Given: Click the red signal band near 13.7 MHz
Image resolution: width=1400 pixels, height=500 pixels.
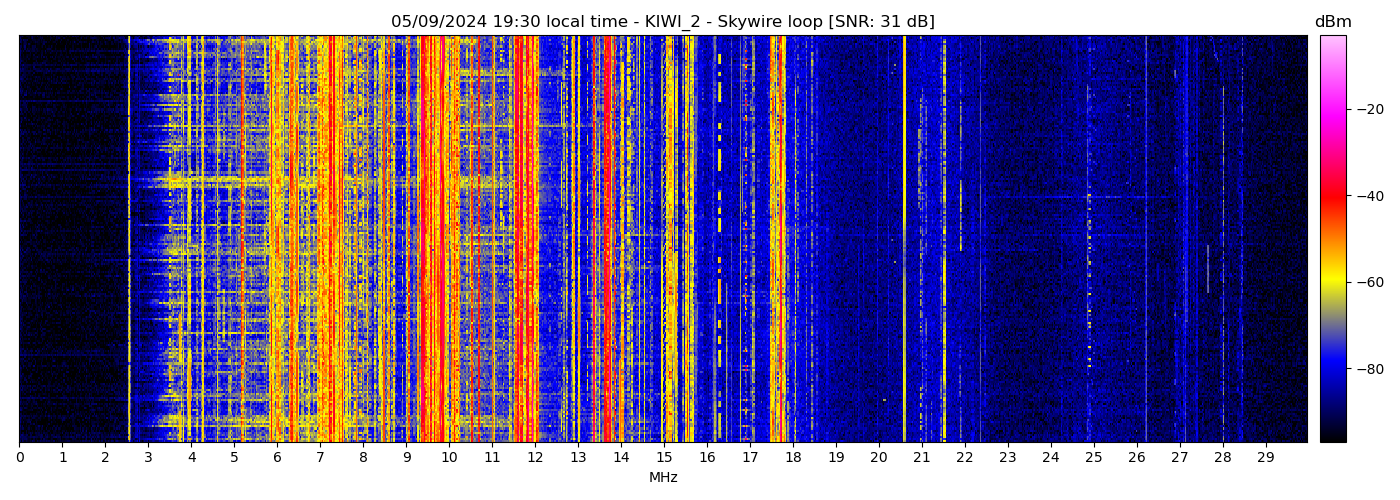Looking at the screenshot, I should [x=607, y=240].
